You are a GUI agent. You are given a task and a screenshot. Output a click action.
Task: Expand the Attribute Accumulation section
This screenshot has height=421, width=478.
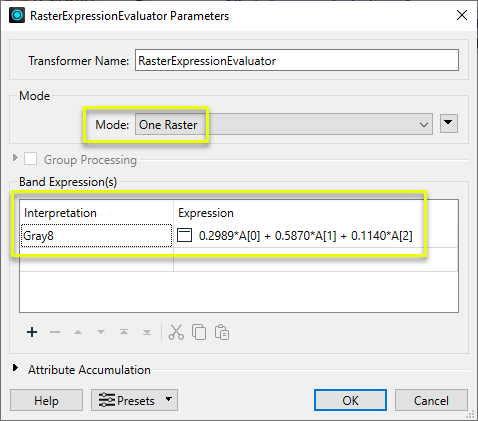click(x=15, y=368)
